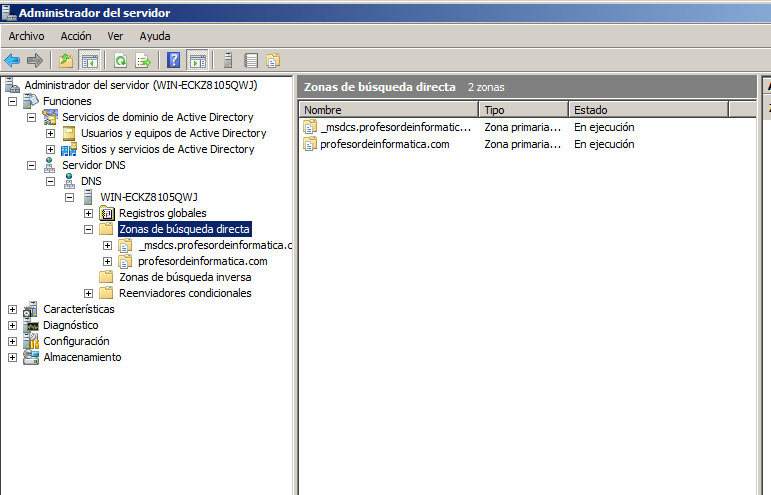Select profesordeinformatica.com zone in right list
This screenshot has width=771, height=495.
[384, 144]
